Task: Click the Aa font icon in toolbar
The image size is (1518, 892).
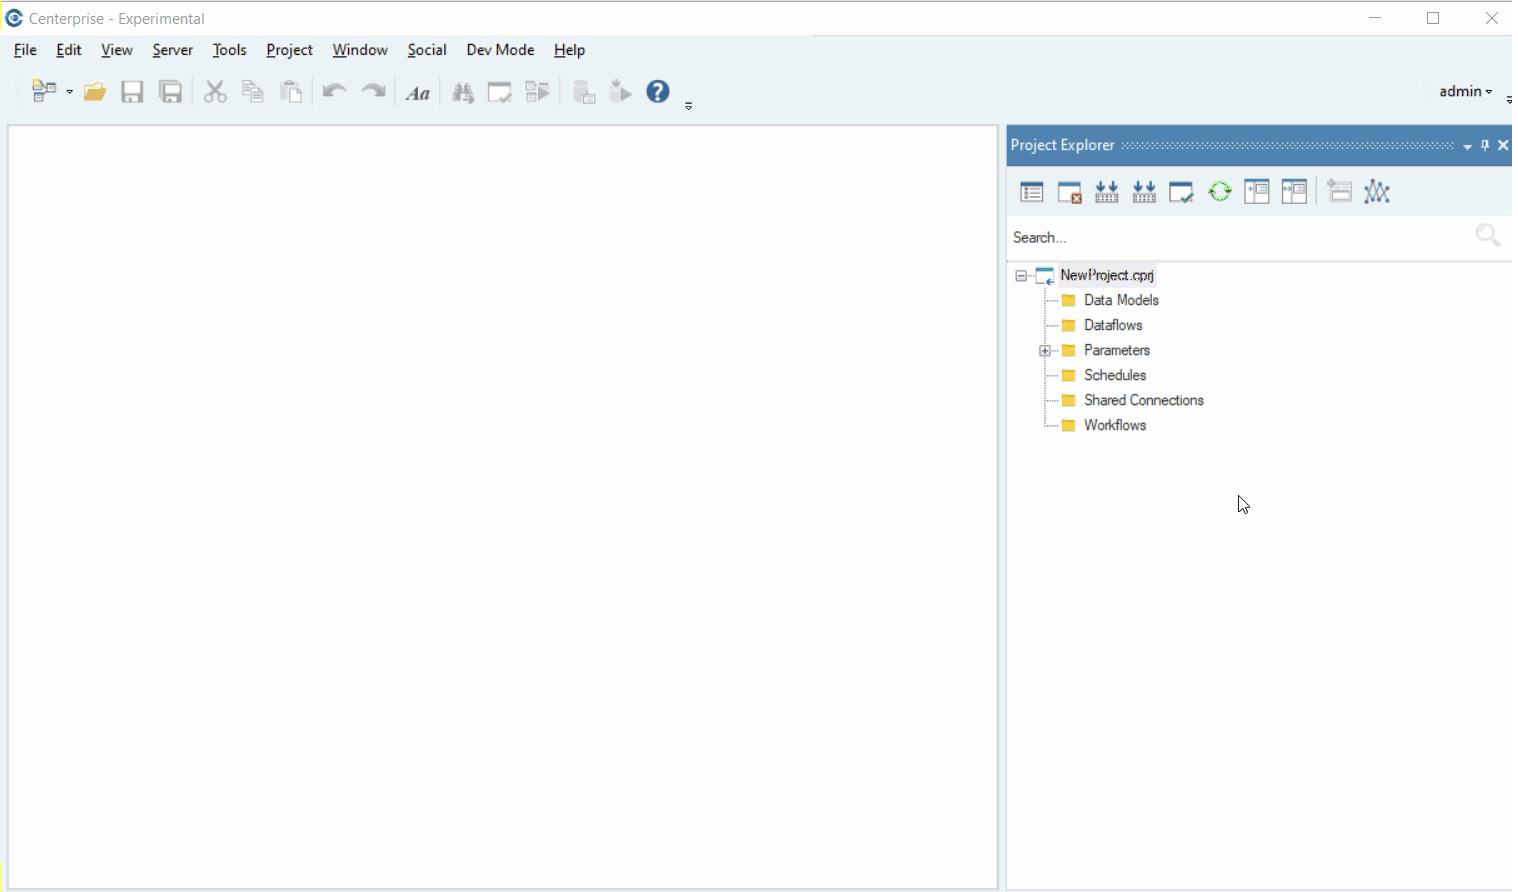Action: (x=418, y=93)
